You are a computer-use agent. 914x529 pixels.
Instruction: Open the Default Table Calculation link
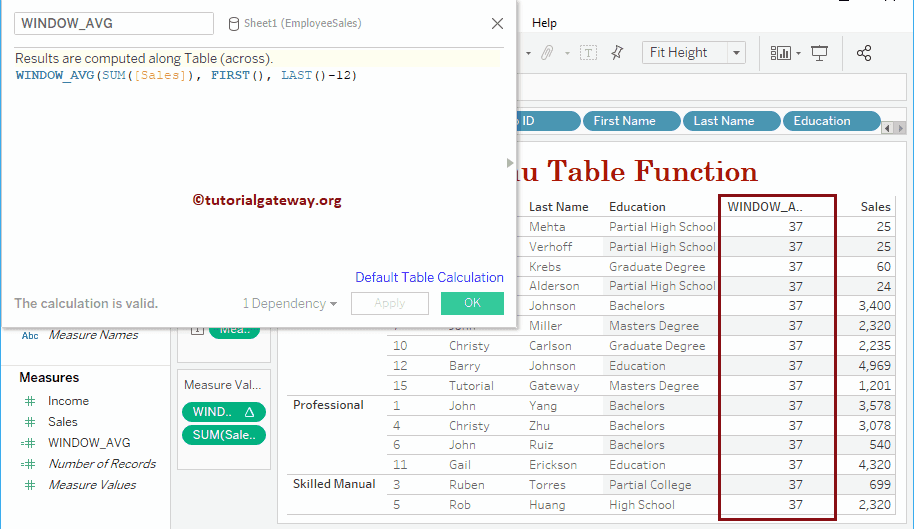pyautogui.click(x=429, y=277)
